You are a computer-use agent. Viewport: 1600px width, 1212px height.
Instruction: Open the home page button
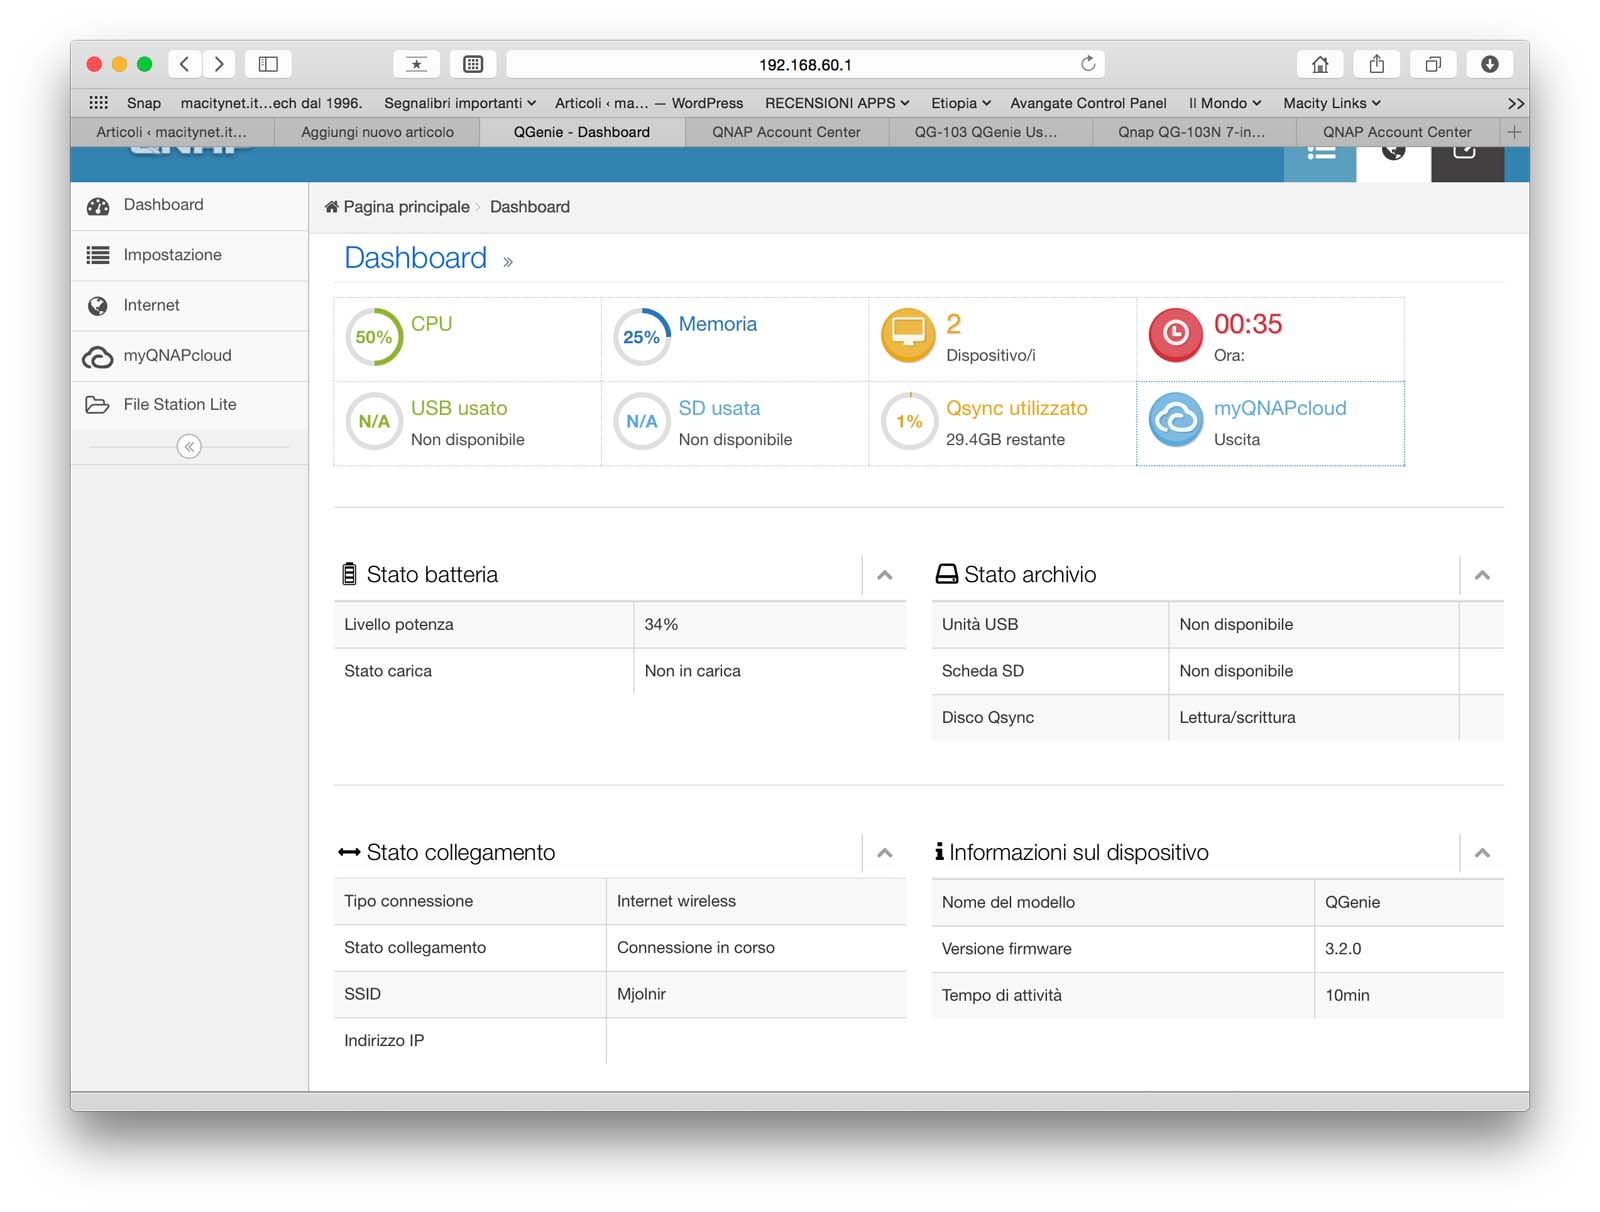click(x=1320, y=64)
